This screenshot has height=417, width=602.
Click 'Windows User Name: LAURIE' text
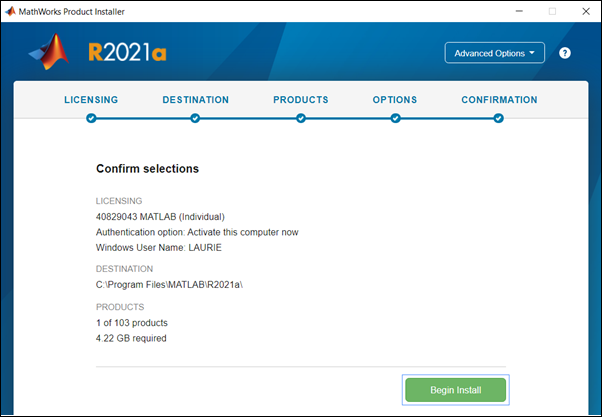coord(159,248)
